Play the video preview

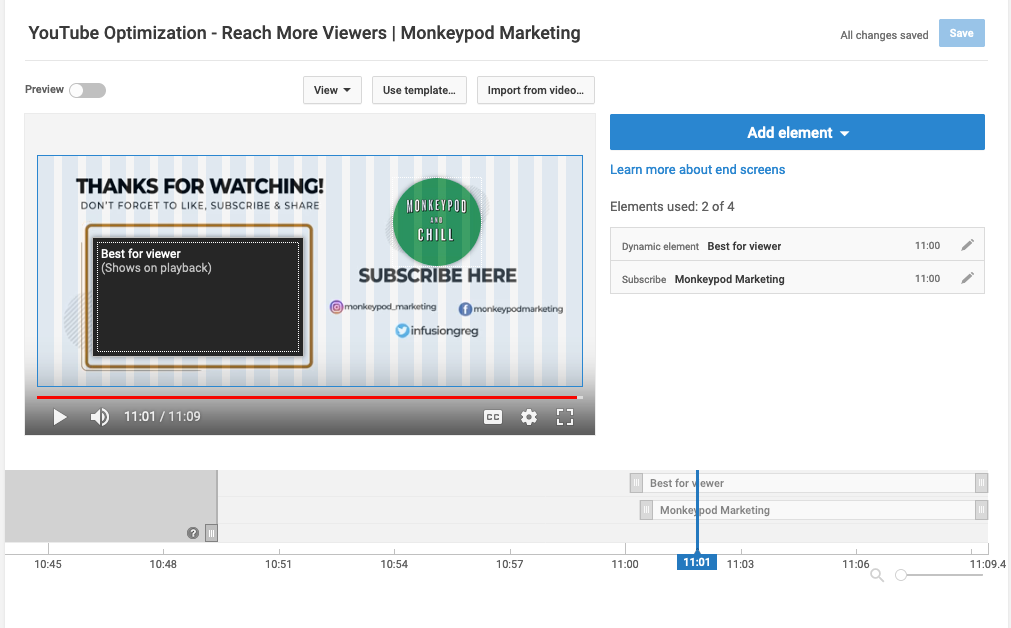click(59, 417)
